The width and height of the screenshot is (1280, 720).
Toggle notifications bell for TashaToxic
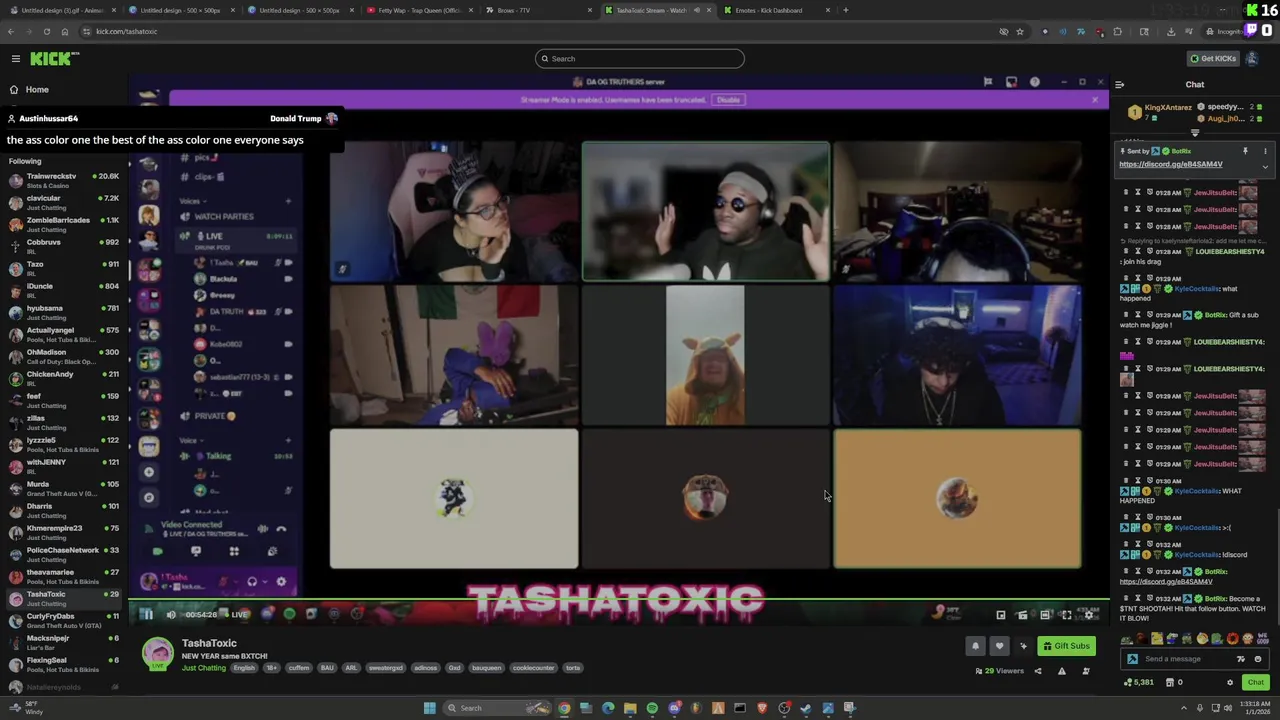(976, 646)
